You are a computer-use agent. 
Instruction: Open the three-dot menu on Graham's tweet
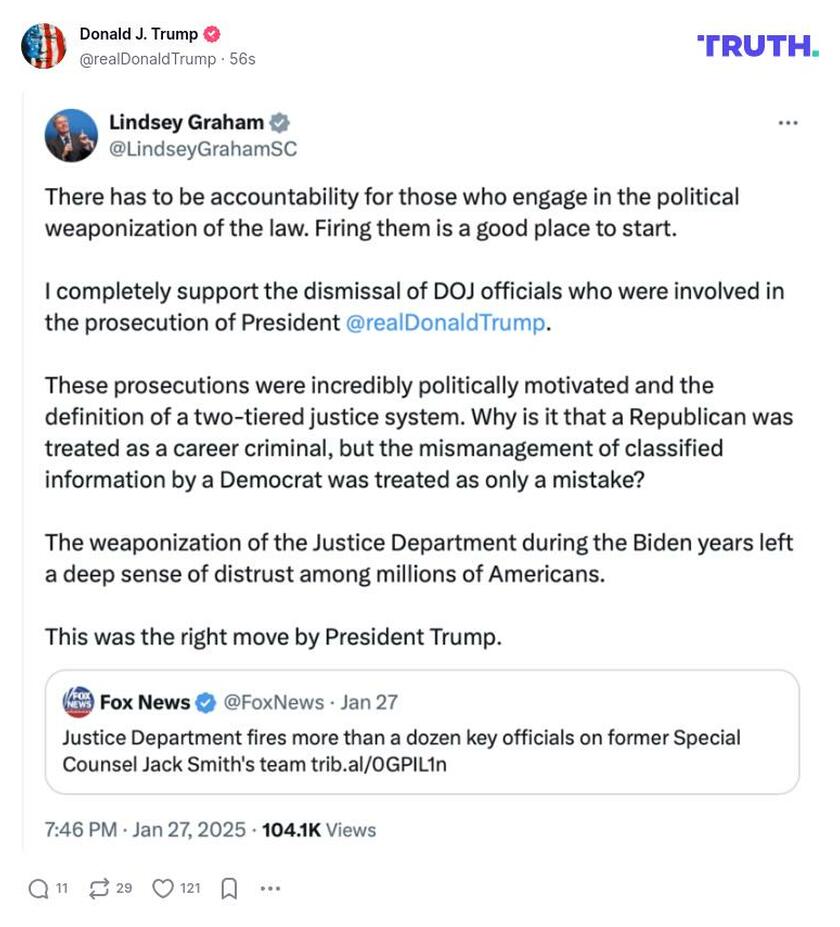click(788, 123)
